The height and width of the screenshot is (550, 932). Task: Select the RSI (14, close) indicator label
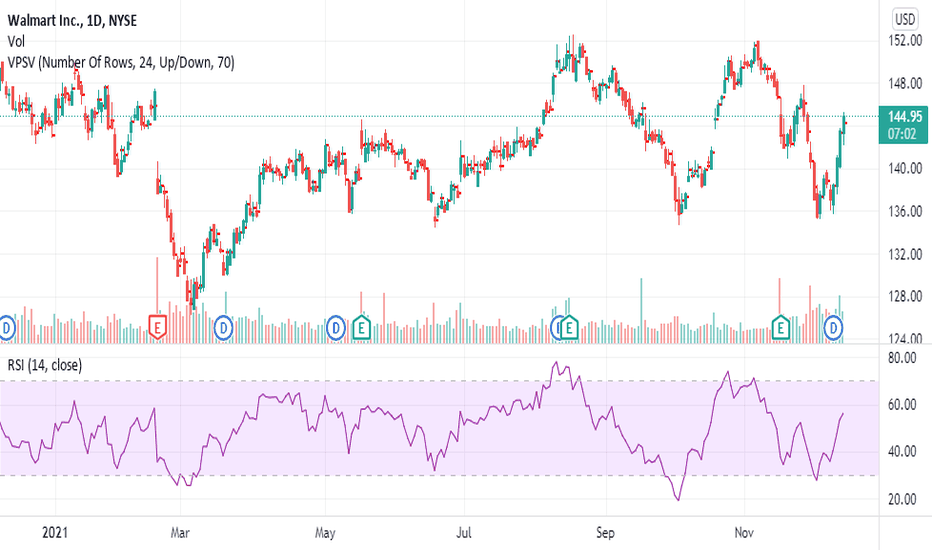pyautogui.click(x=45, y=365)
